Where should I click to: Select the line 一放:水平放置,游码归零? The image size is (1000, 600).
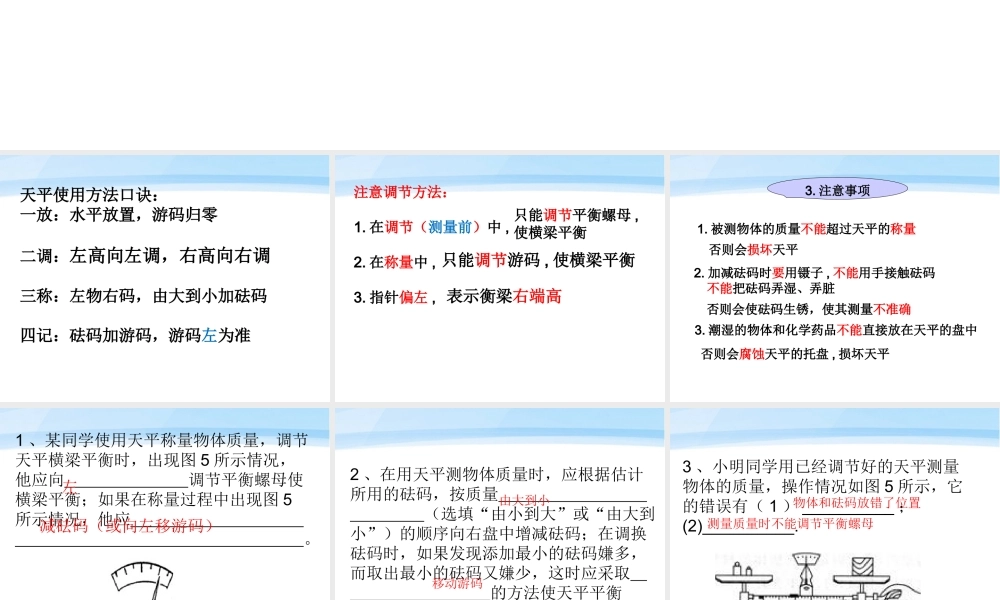click(119, 214)
